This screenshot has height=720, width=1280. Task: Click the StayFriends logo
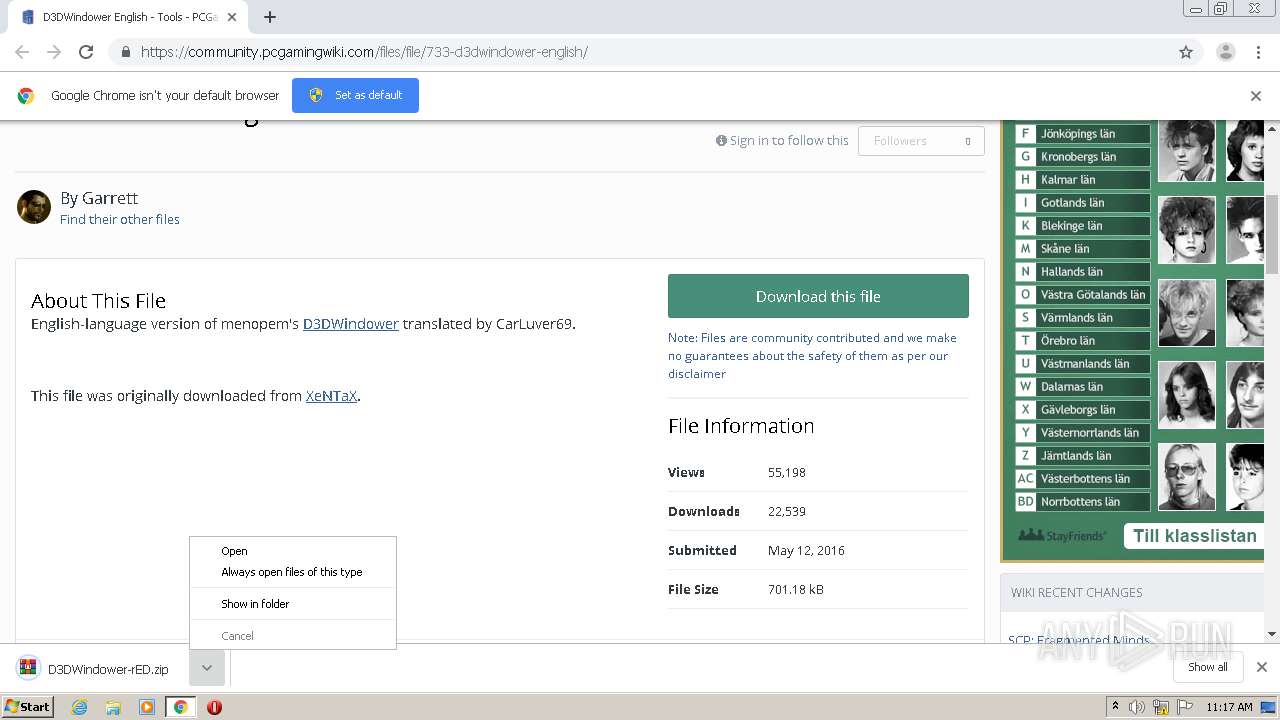[1062, 536]
